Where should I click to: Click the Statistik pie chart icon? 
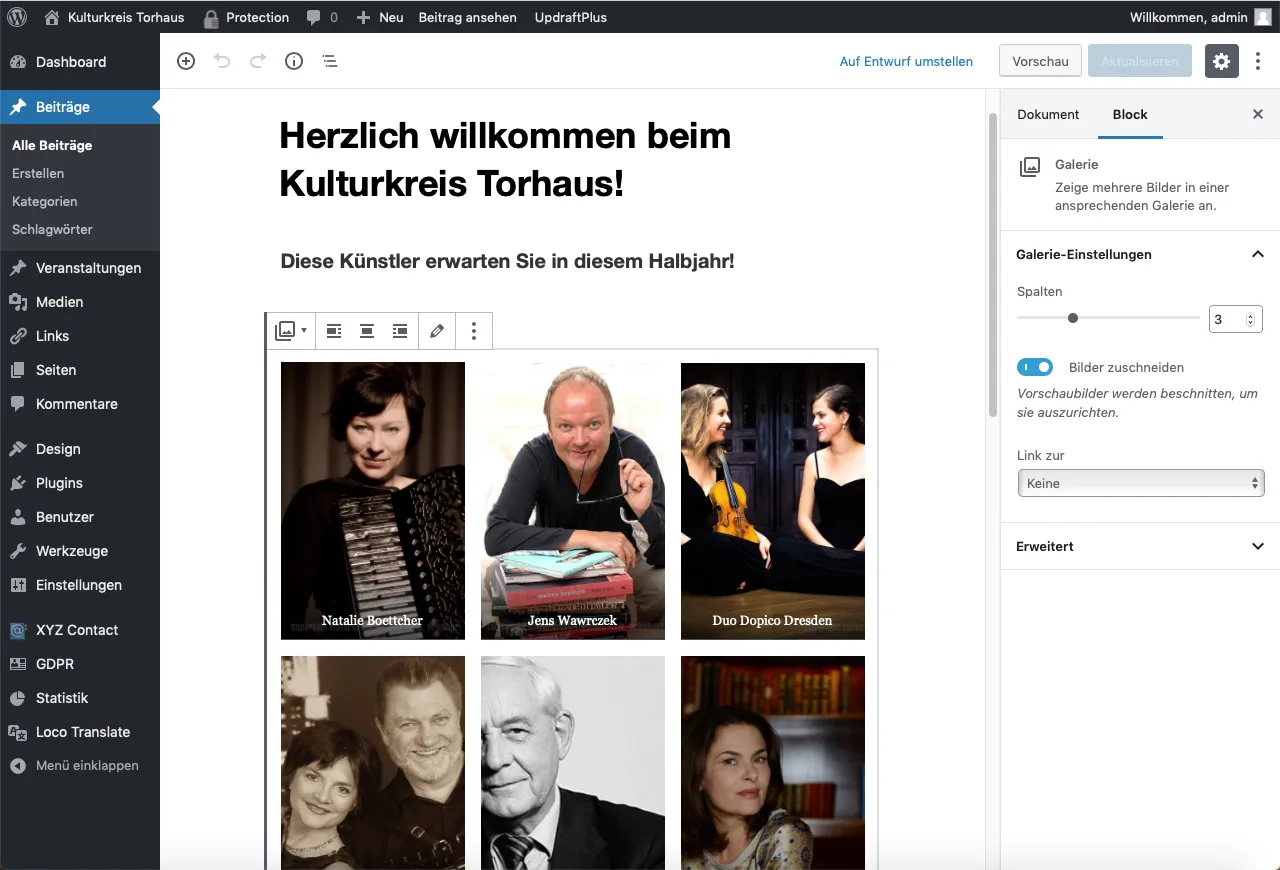pos(18,698)
